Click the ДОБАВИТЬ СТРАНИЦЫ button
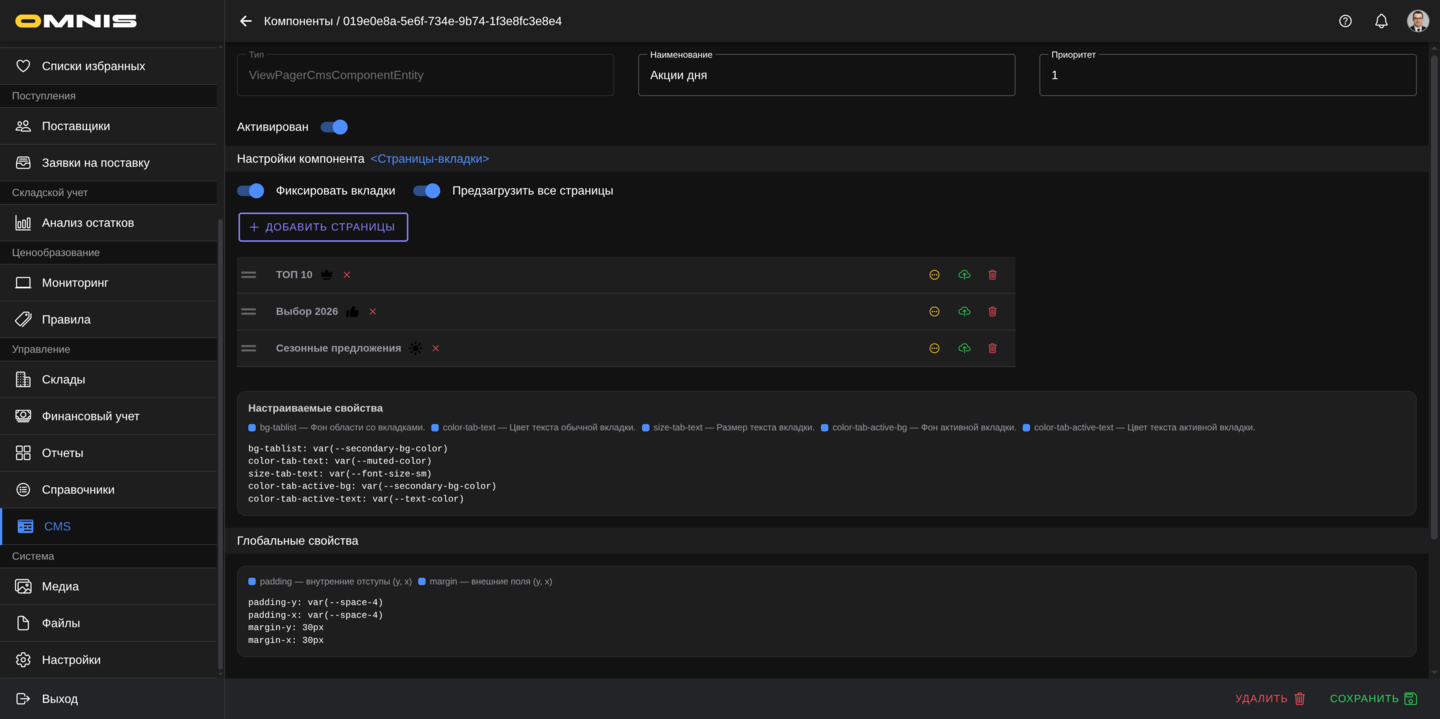The image size is (1440, 719). (323, 227)
